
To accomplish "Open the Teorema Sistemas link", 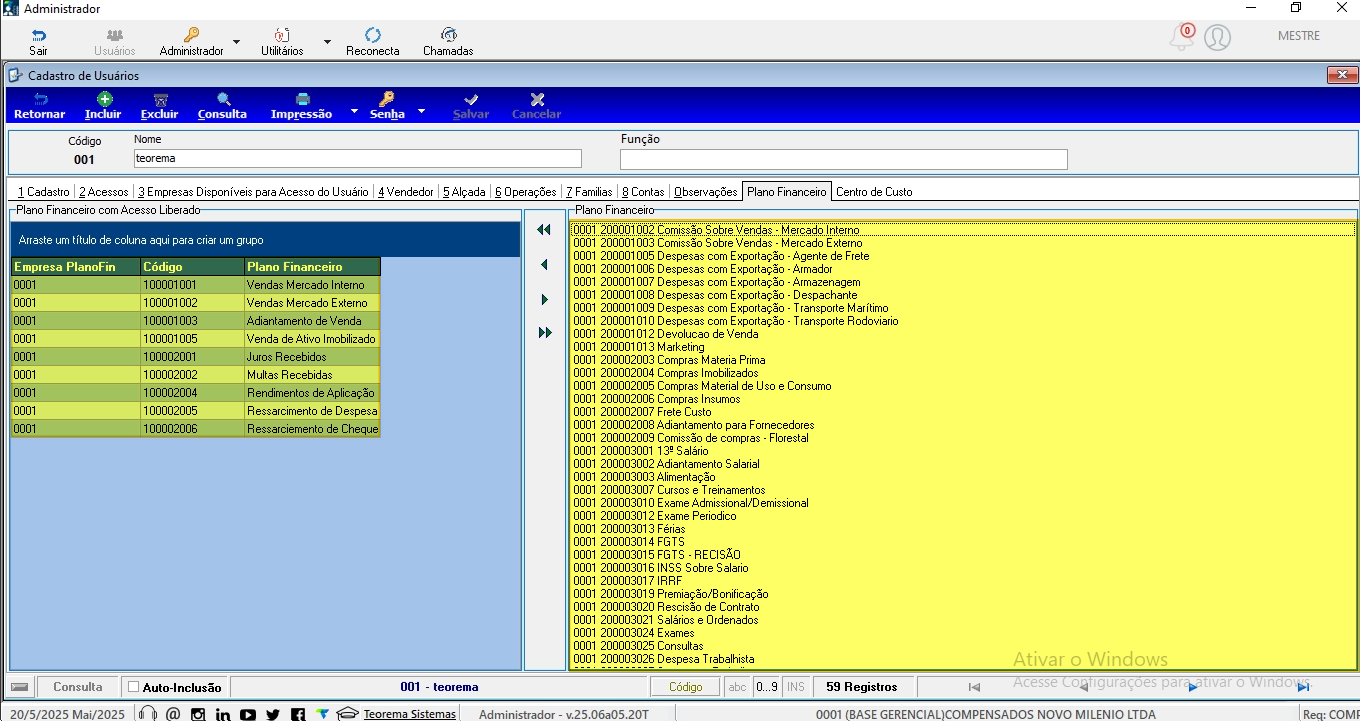I will [x=410, y=714].
